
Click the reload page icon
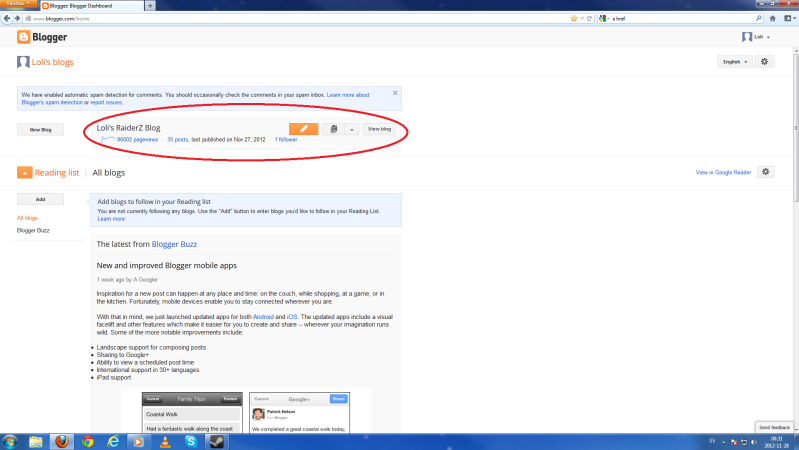[x=590, y=18]
